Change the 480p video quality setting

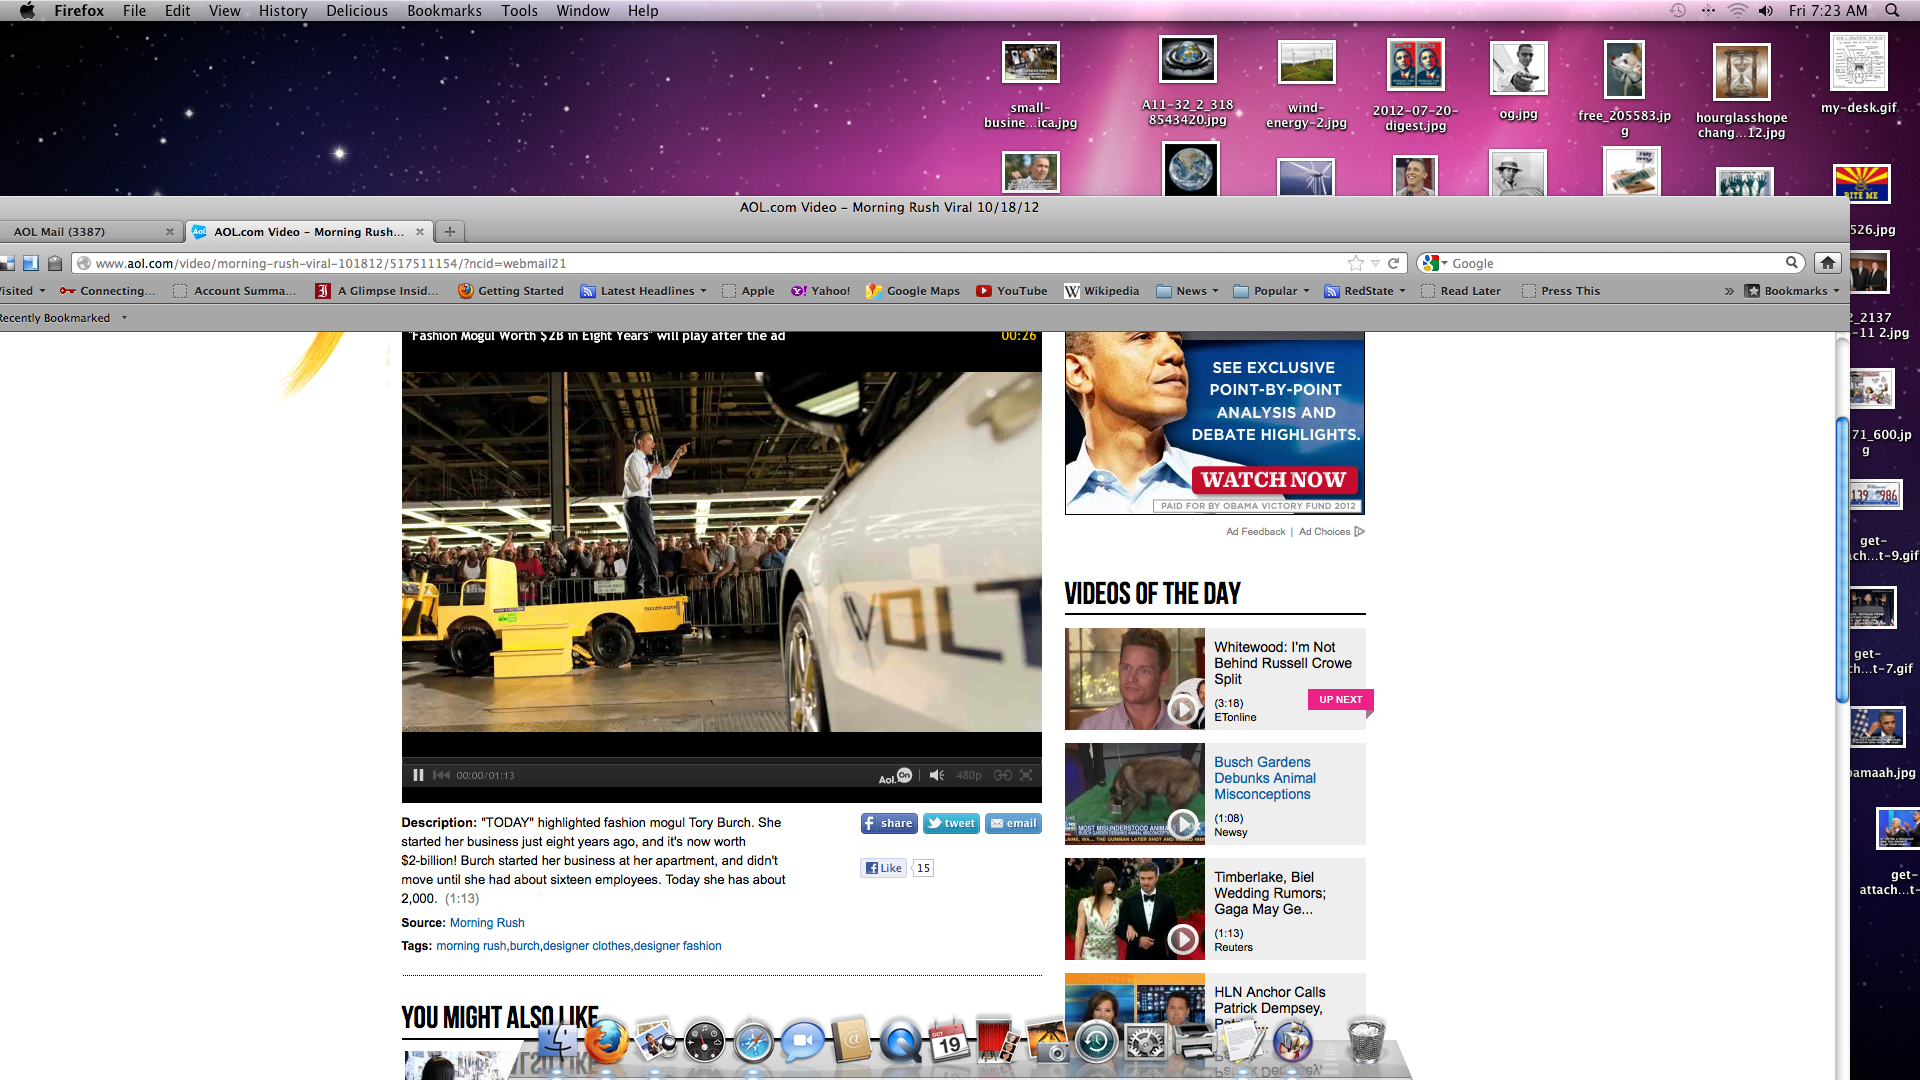click(969, 775)
